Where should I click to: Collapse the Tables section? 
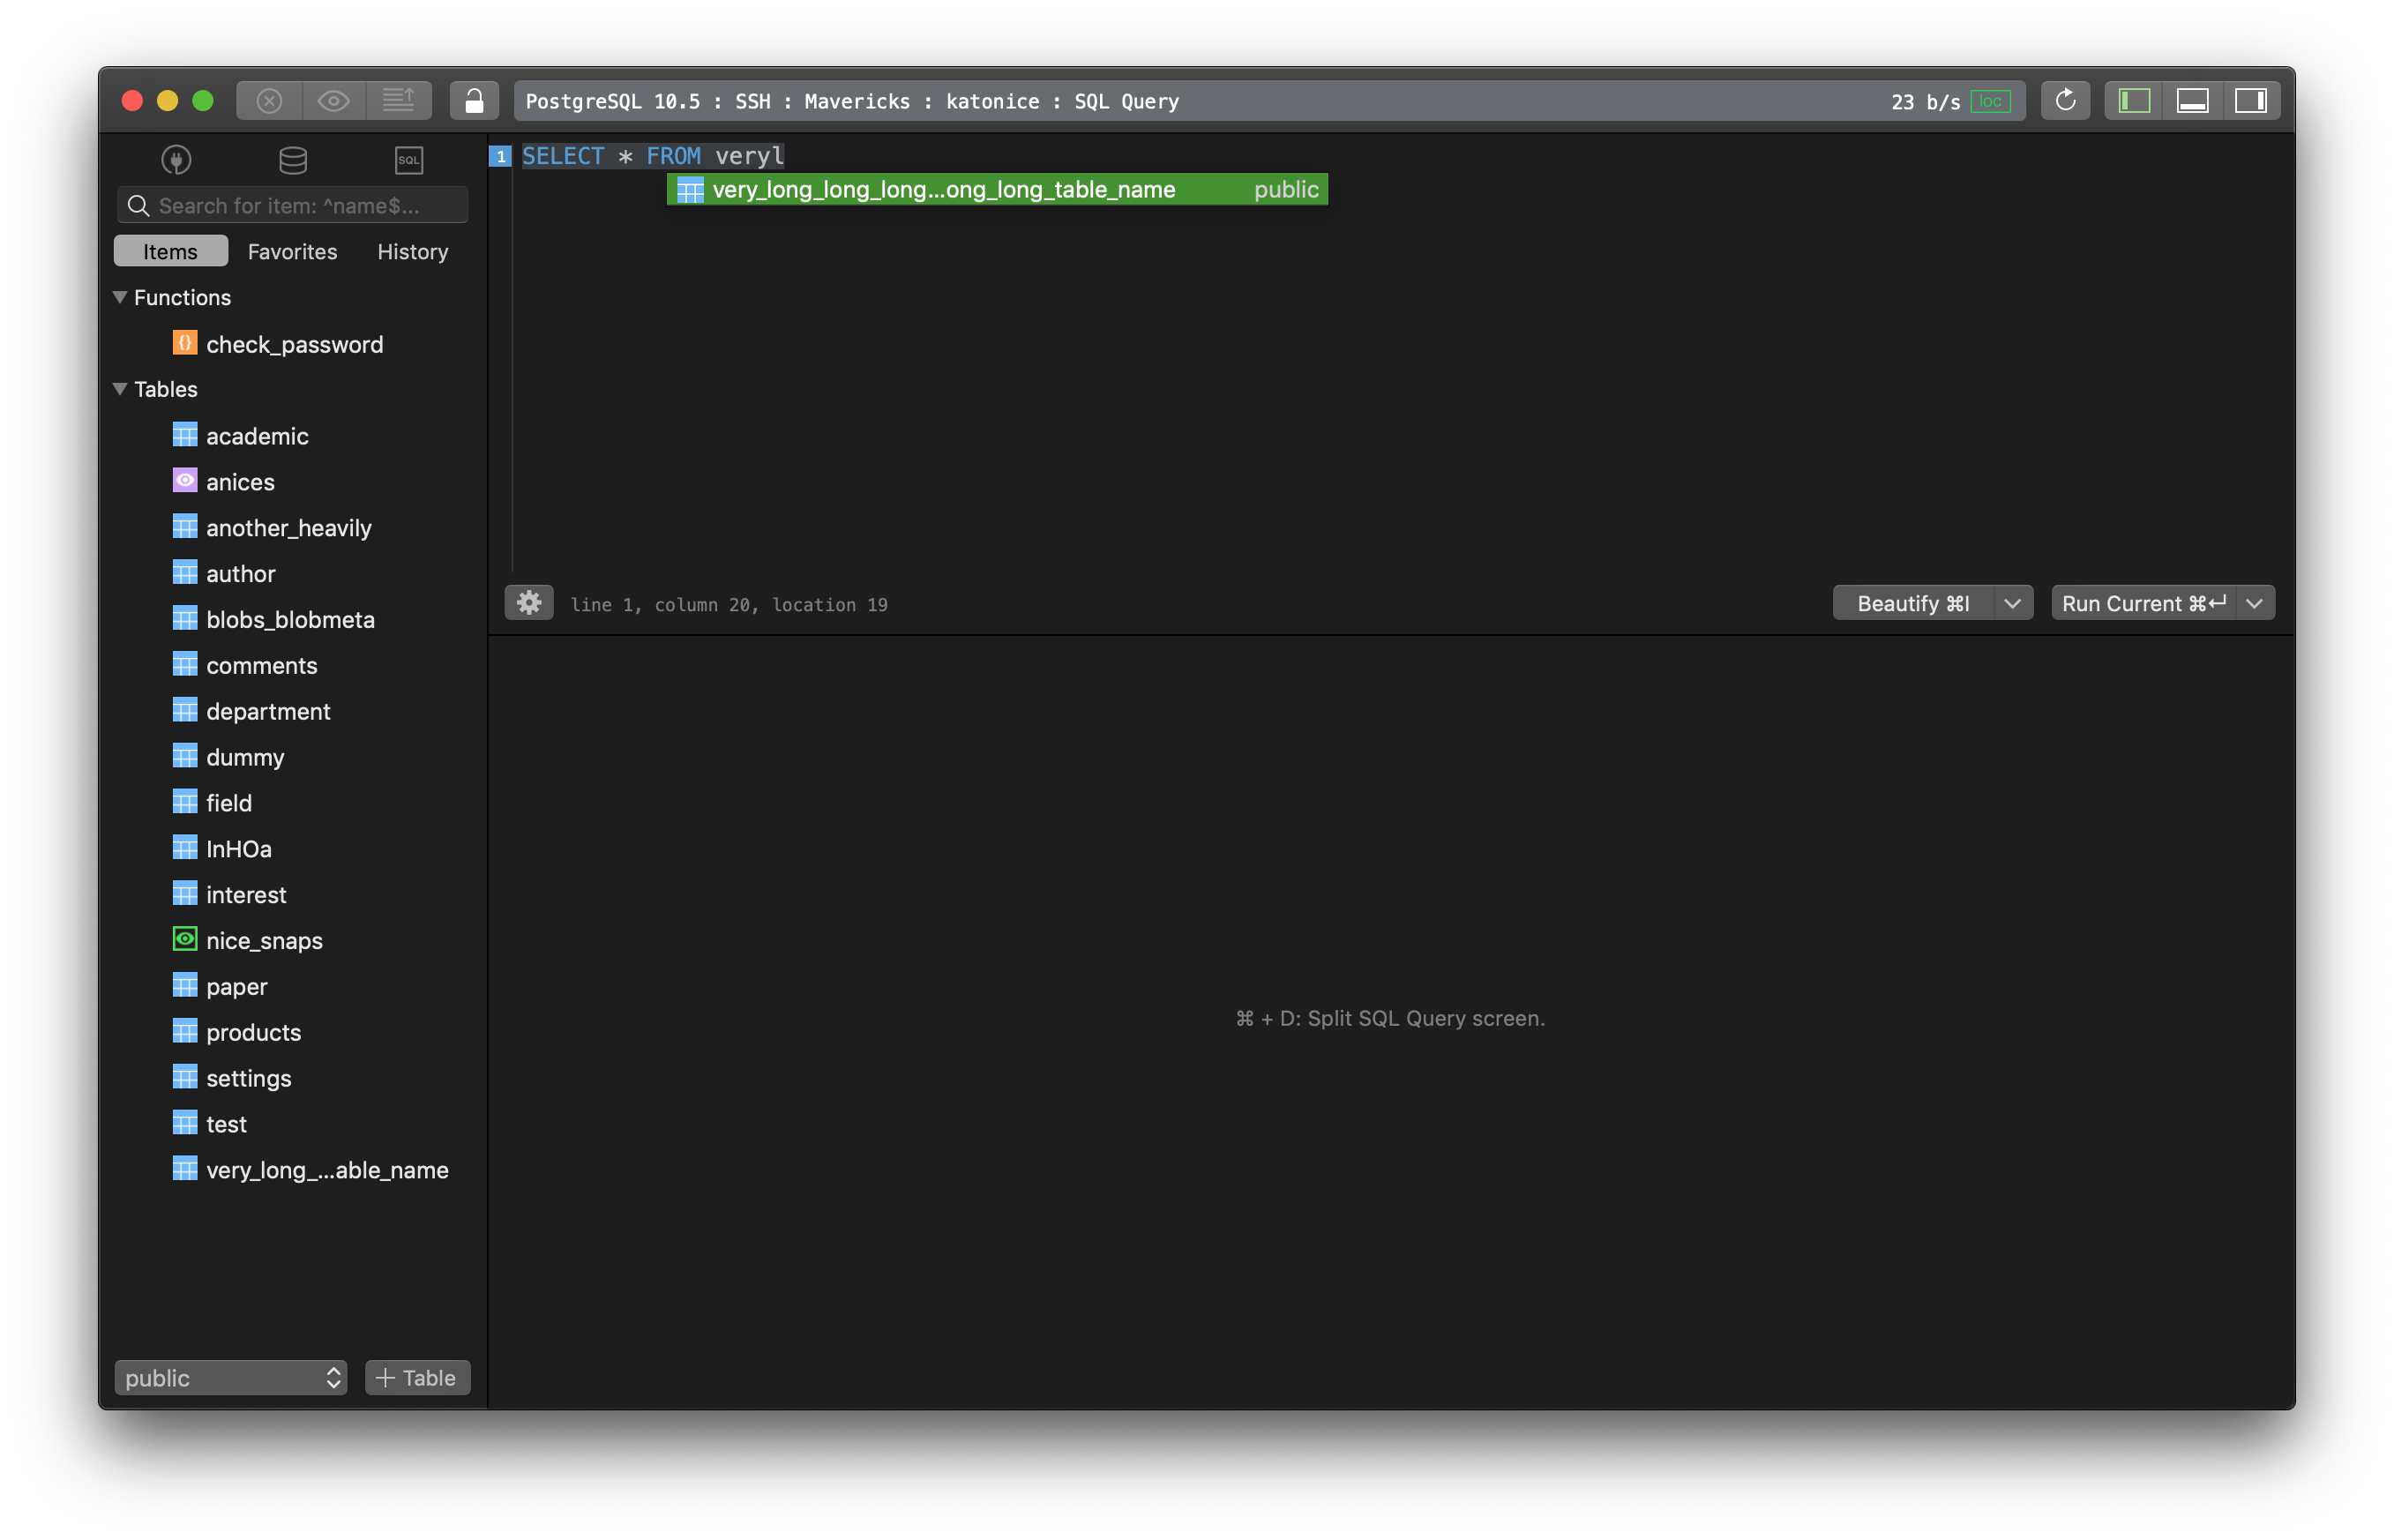120,389
